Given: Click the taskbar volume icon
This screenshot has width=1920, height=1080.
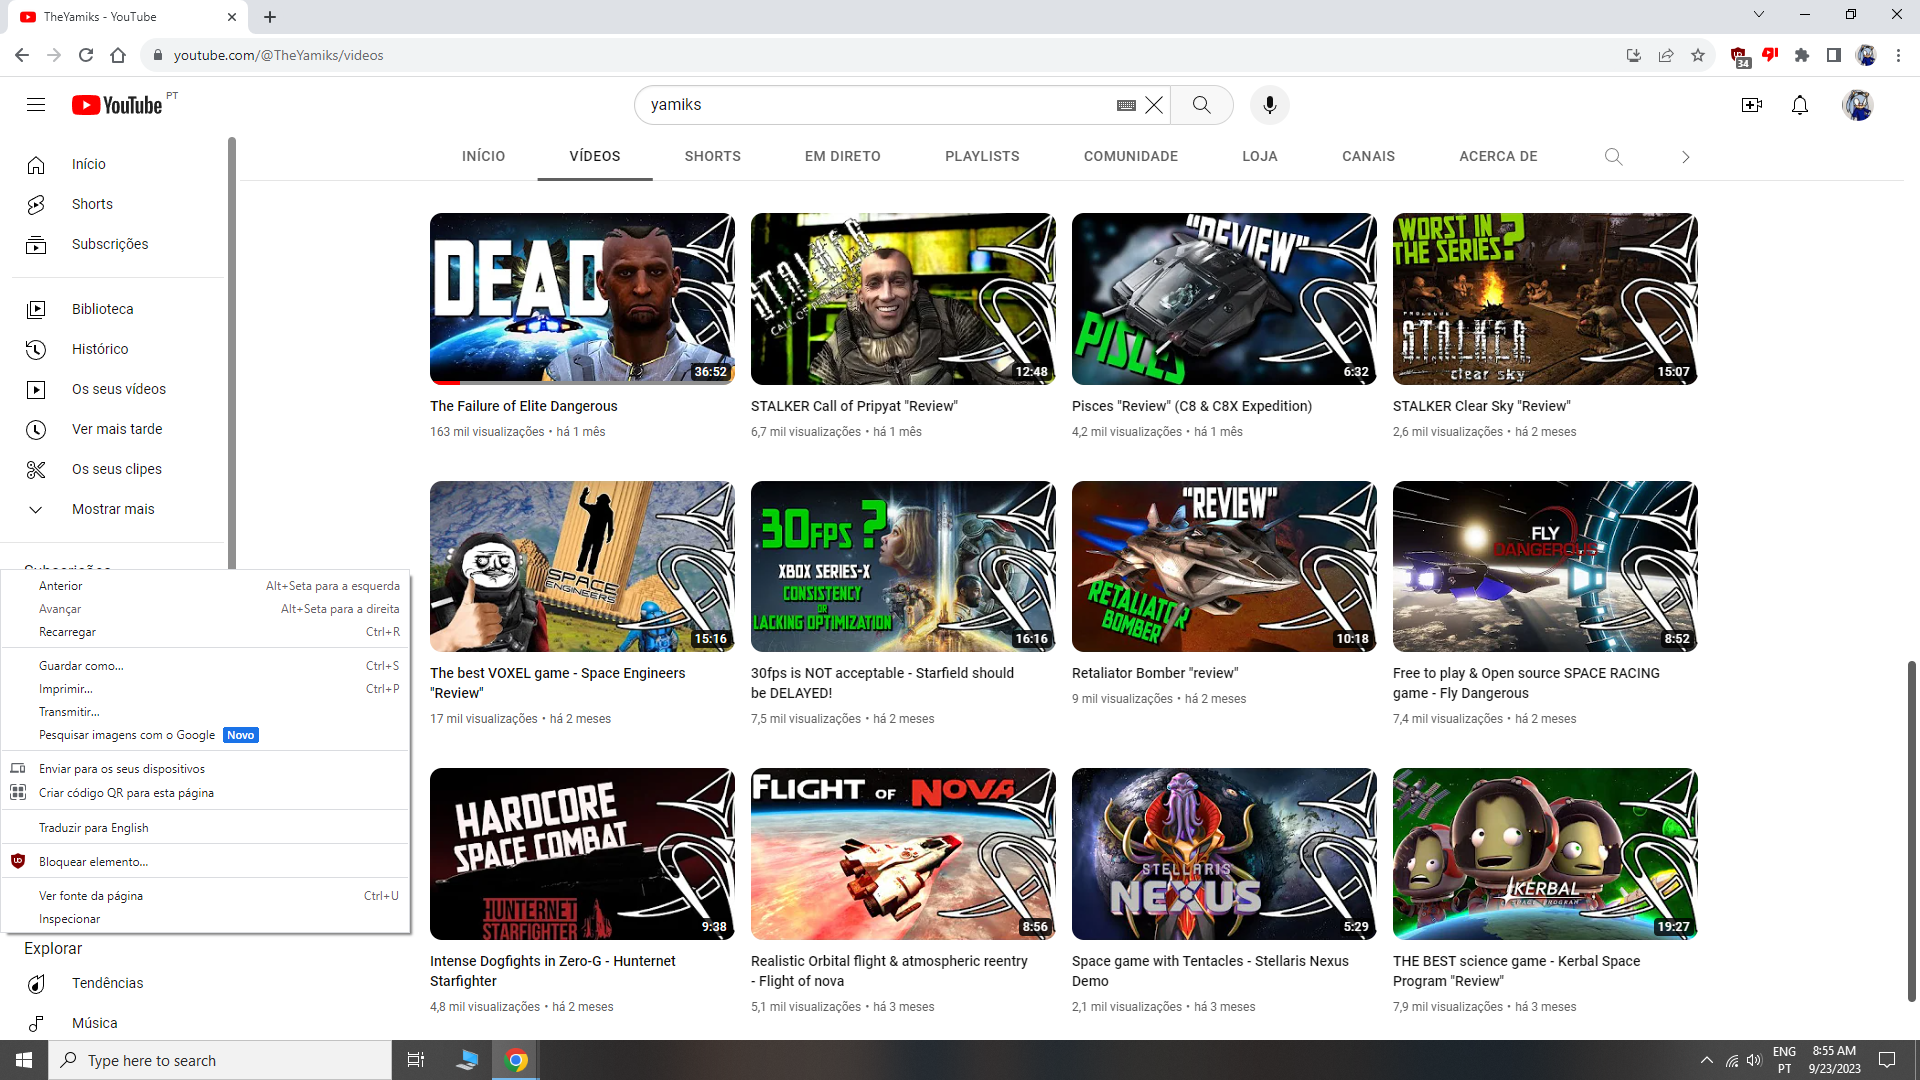Looking at the screenshot, I should [x=1754, y=1060].
